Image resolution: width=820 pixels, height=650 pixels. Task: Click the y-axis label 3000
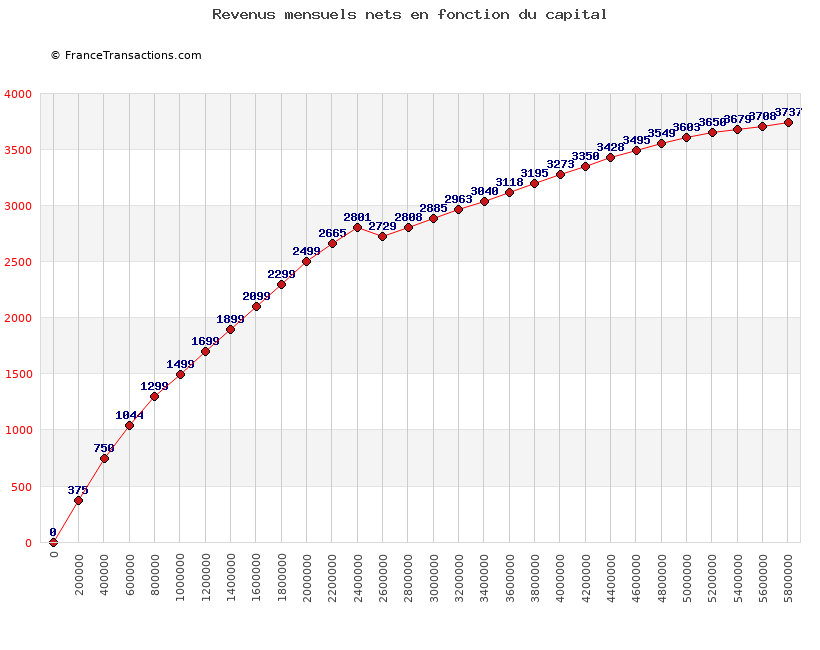coord(18,206)
